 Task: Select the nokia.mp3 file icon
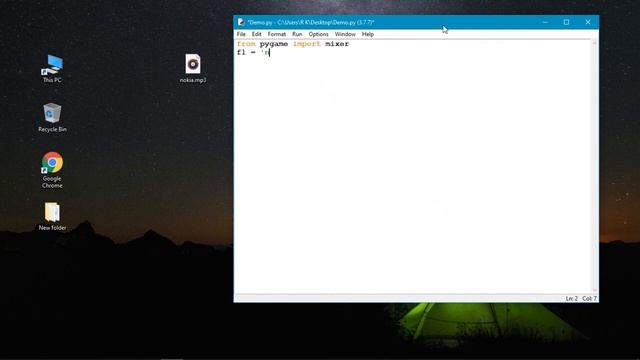click(x=193, y=69)
